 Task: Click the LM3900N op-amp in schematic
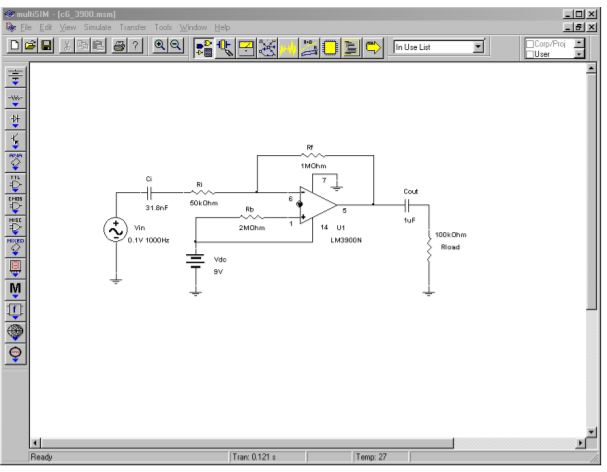[x=318, y=207]
